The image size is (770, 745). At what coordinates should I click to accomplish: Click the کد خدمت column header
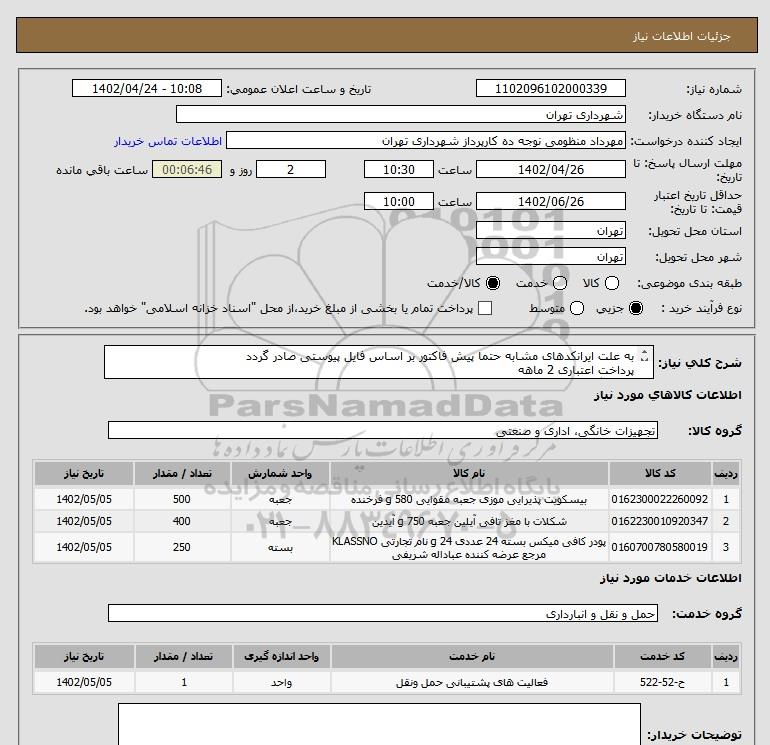click(662, 657)
